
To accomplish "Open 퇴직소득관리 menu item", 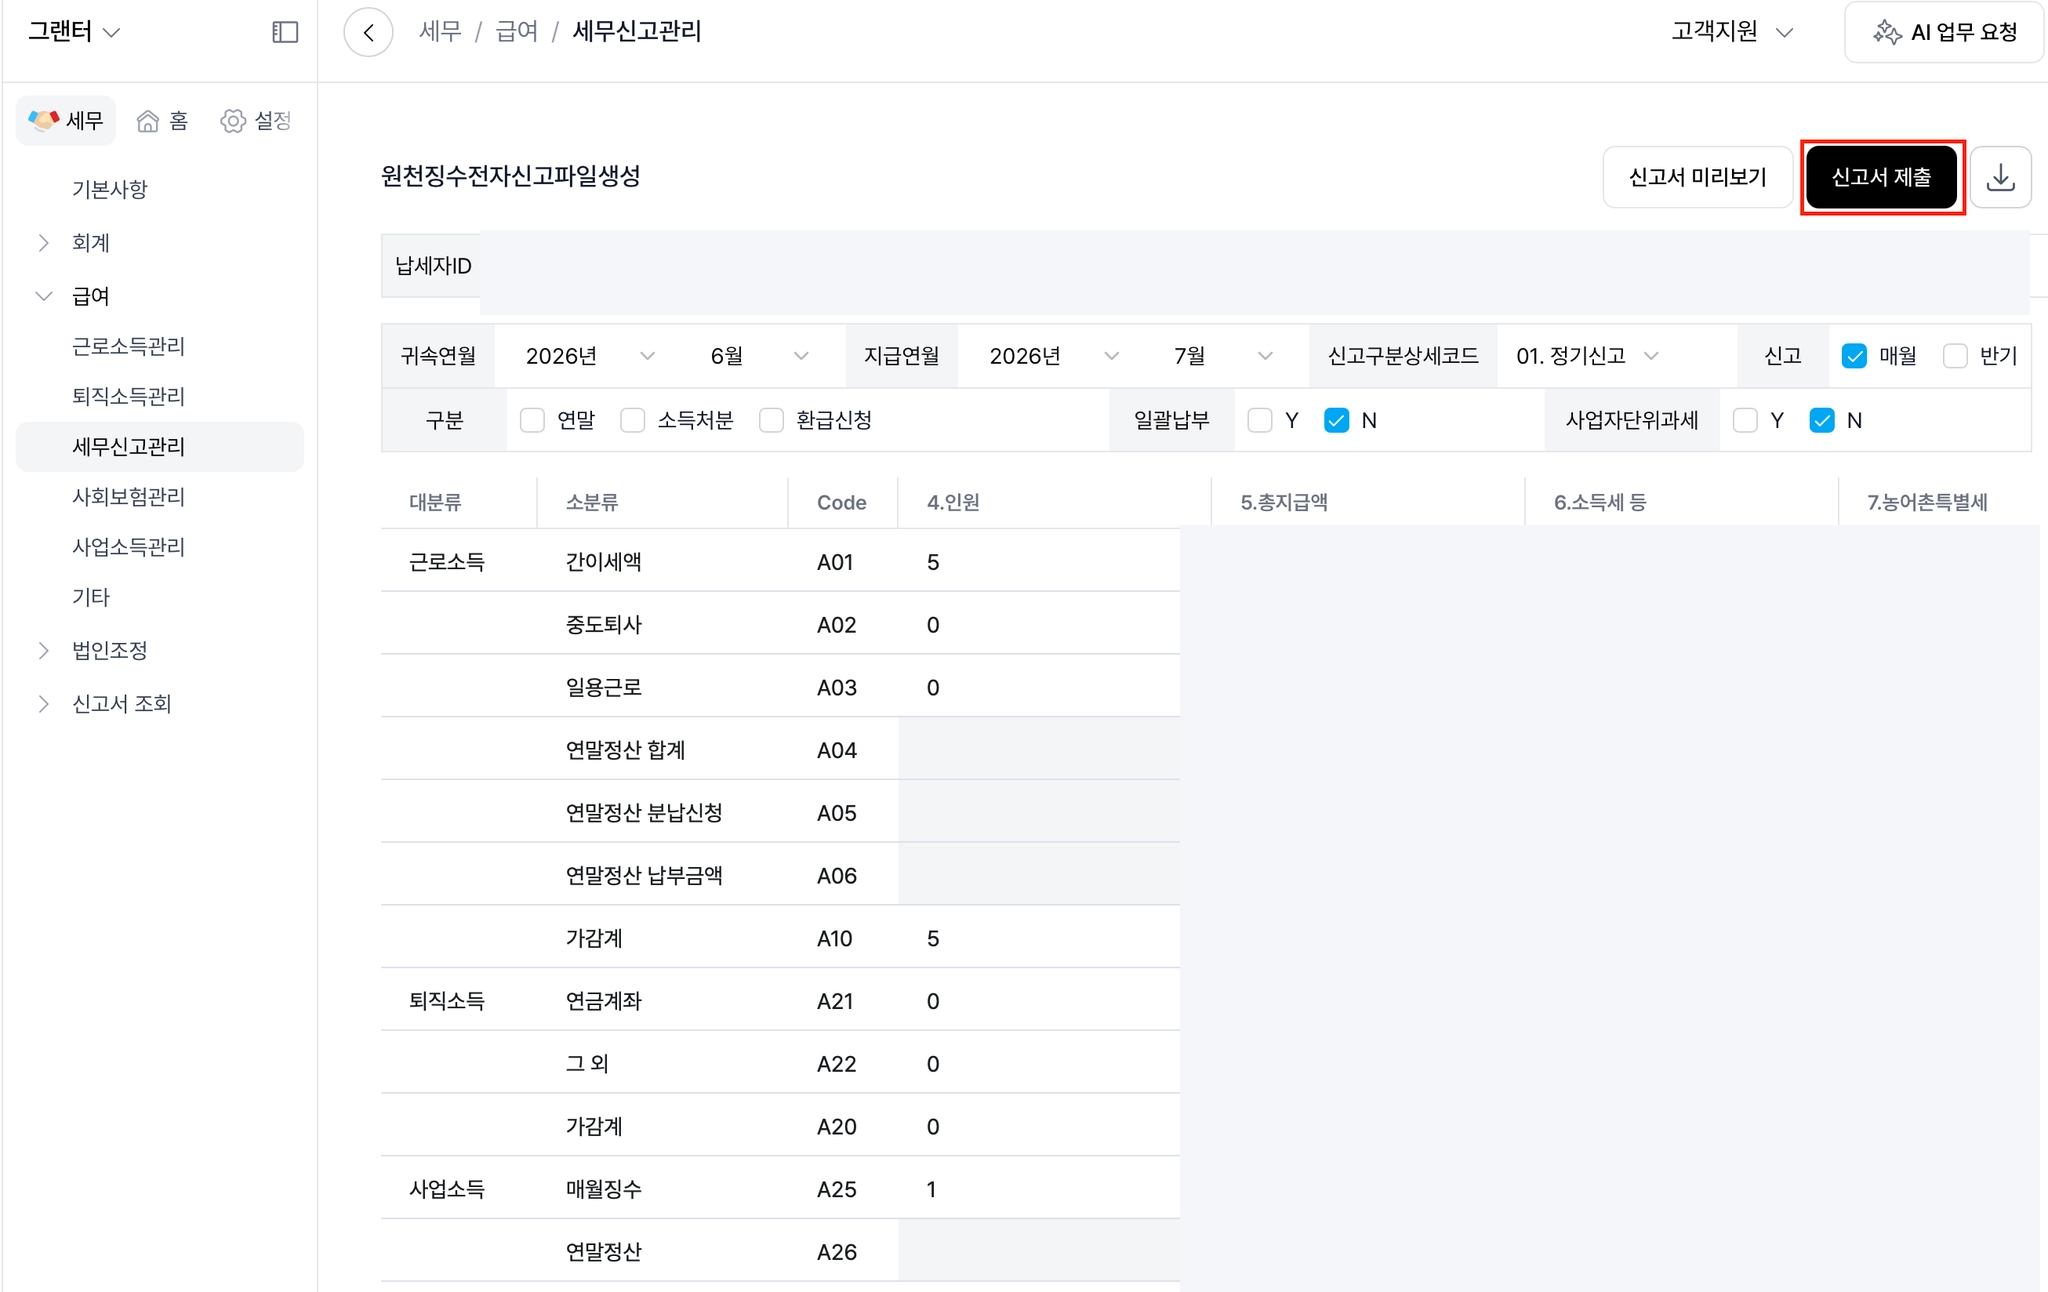I will (128, 396).
